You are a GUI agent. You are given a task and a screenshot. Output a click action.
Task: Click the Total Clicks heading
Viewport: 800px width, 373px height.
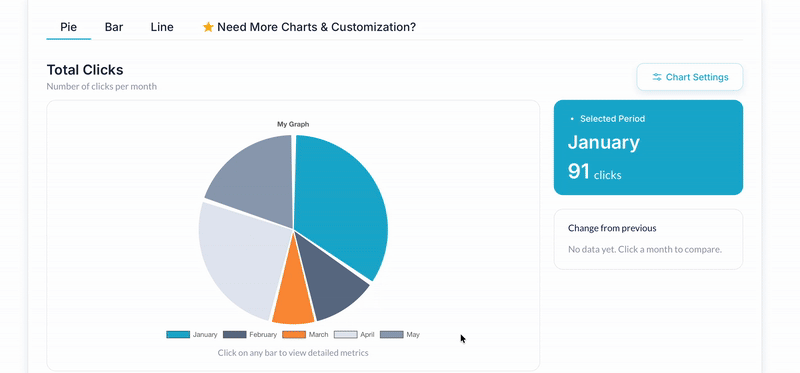coord(85,70)
